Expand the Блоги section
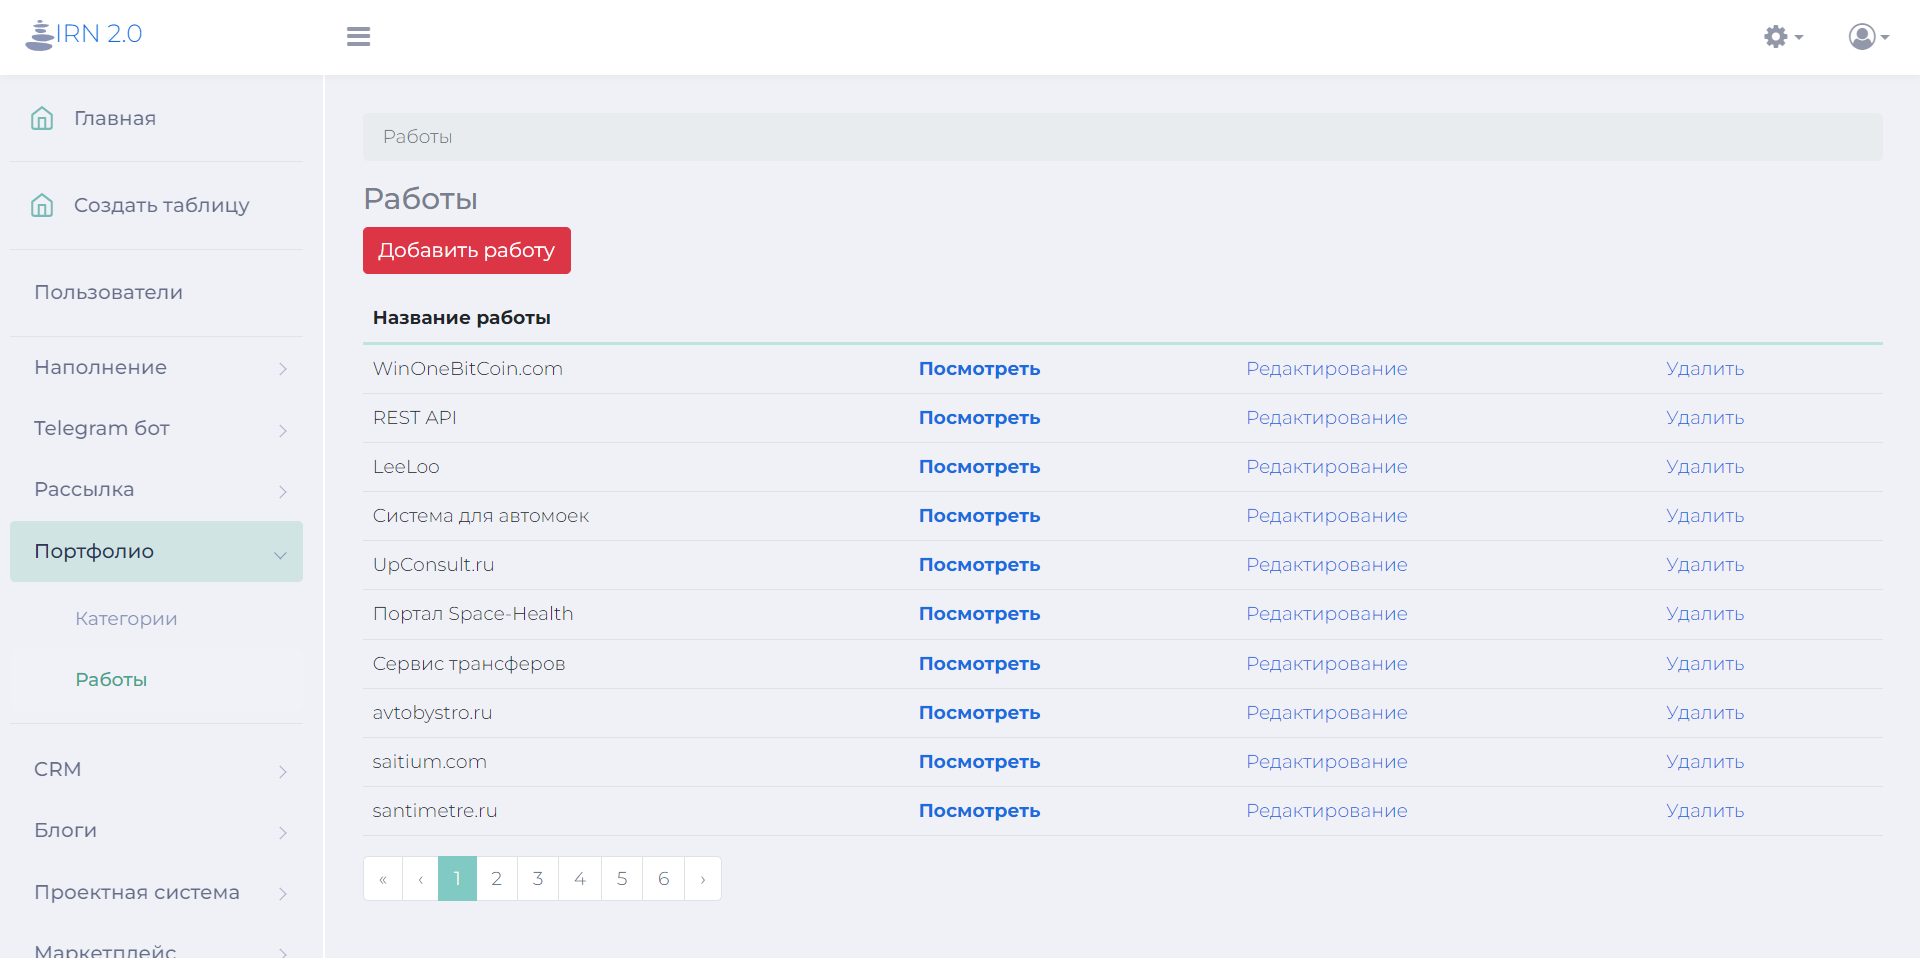The image size is (1920, 958). (157, 830)
